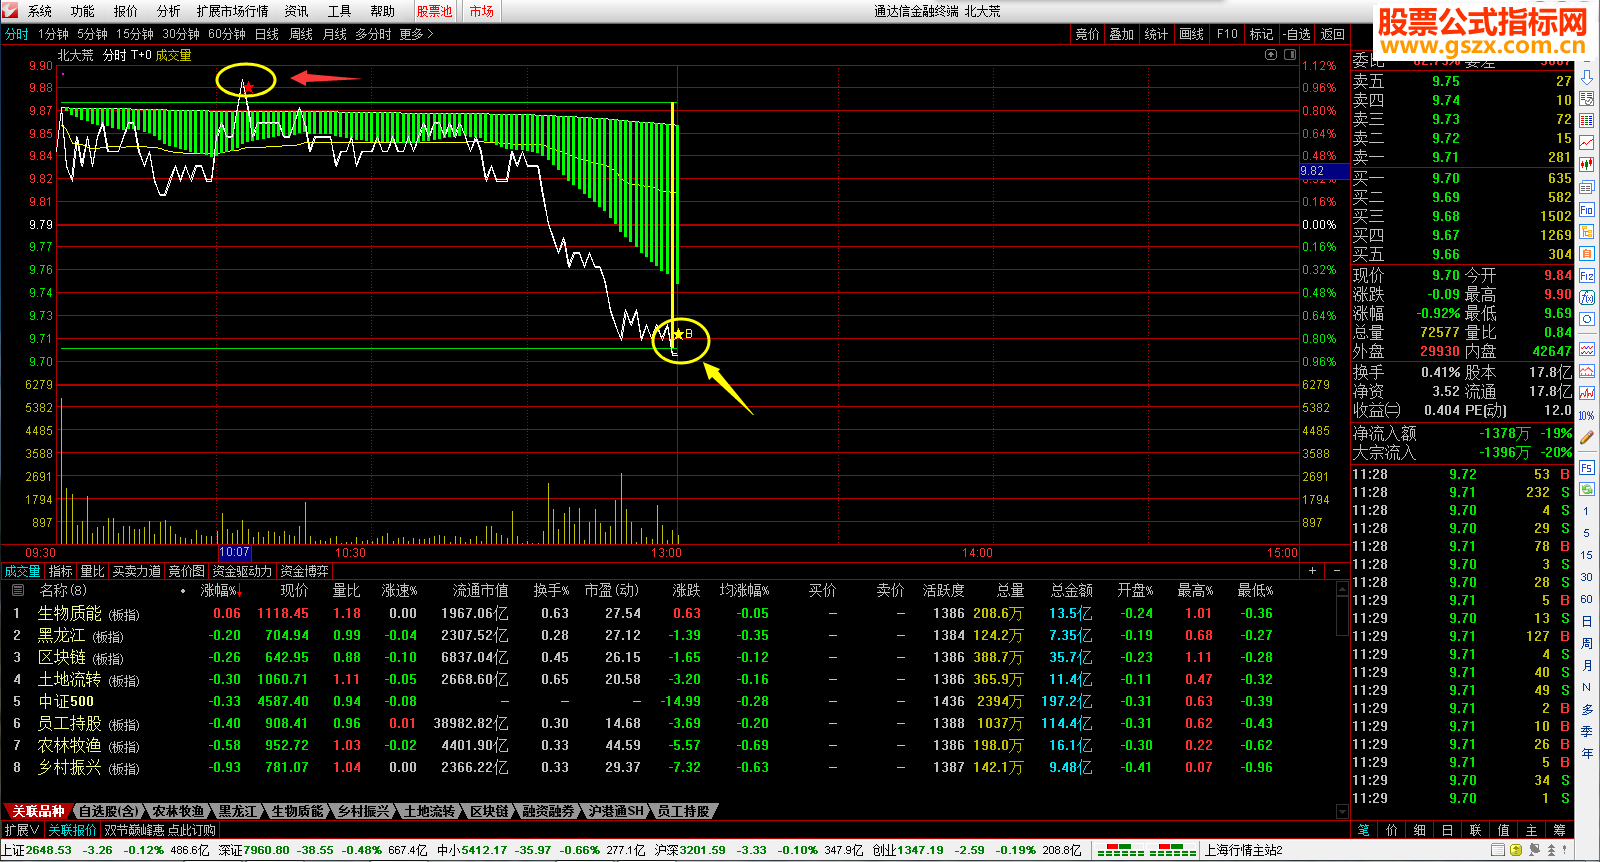Toggle the 画线 draw line tool
Screen dimensions: 1600x862
[x=1192, y=34]
